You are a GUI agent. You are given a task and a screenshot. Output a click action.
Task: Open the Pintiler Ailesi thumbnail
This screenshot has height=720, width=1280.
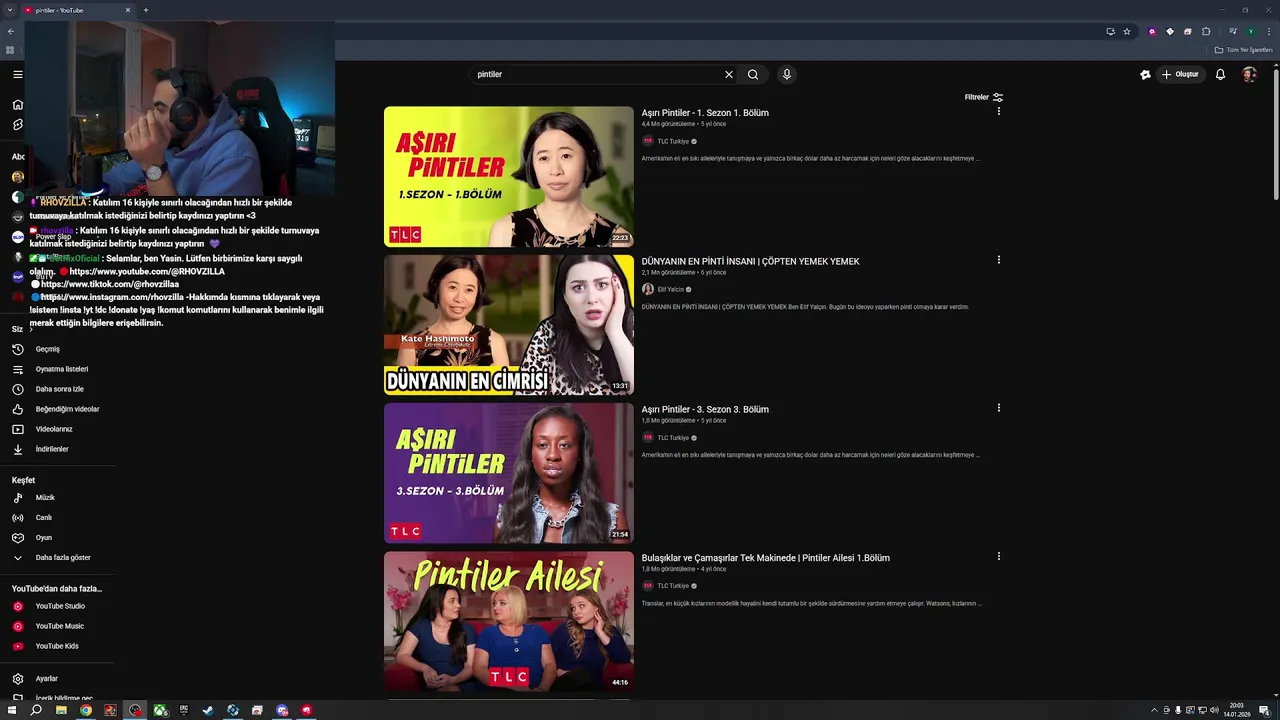tap(509, 621)
